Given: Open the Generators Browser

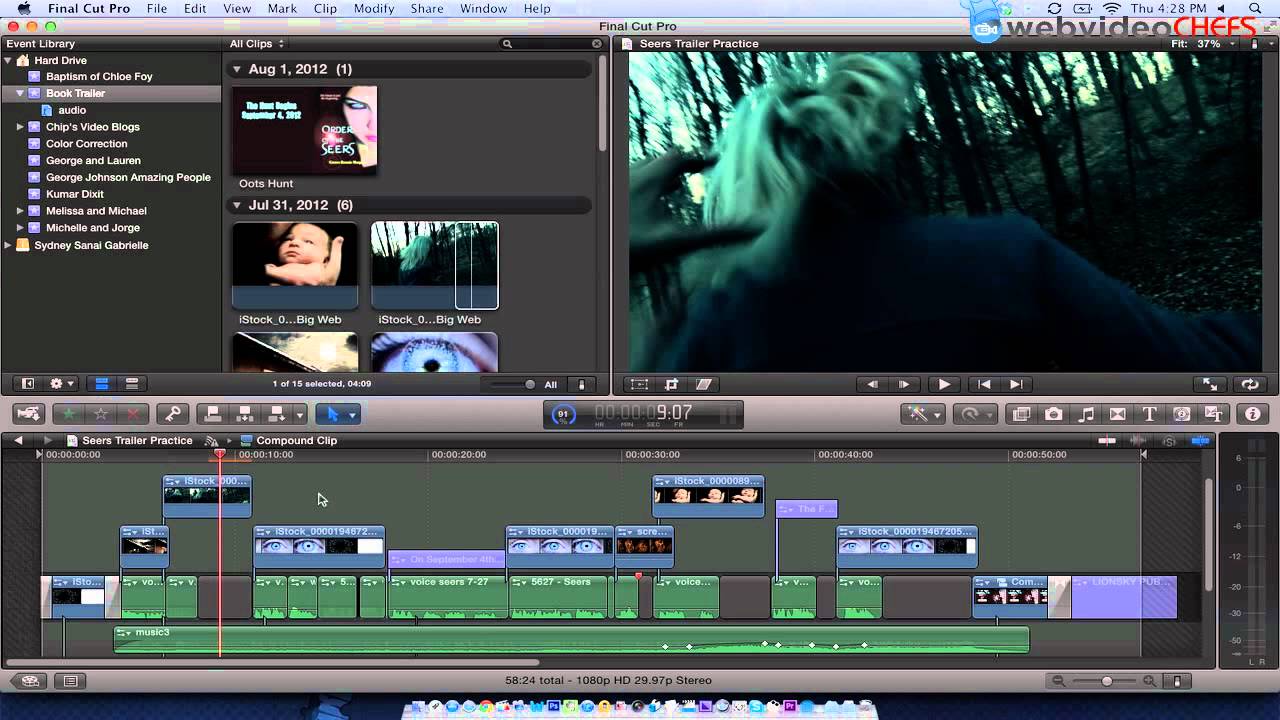Looking at the screenshot, I should coord(1182,413).
